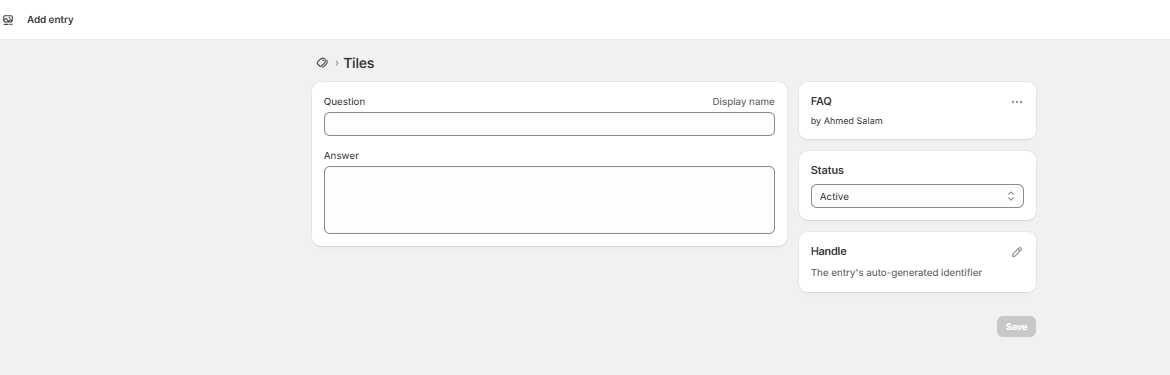The width and height of the screenshot is (1170, 375).
Task: Click the metaobject icon beside Add entry
Action: pyautogui.click(x=8, y=20)
